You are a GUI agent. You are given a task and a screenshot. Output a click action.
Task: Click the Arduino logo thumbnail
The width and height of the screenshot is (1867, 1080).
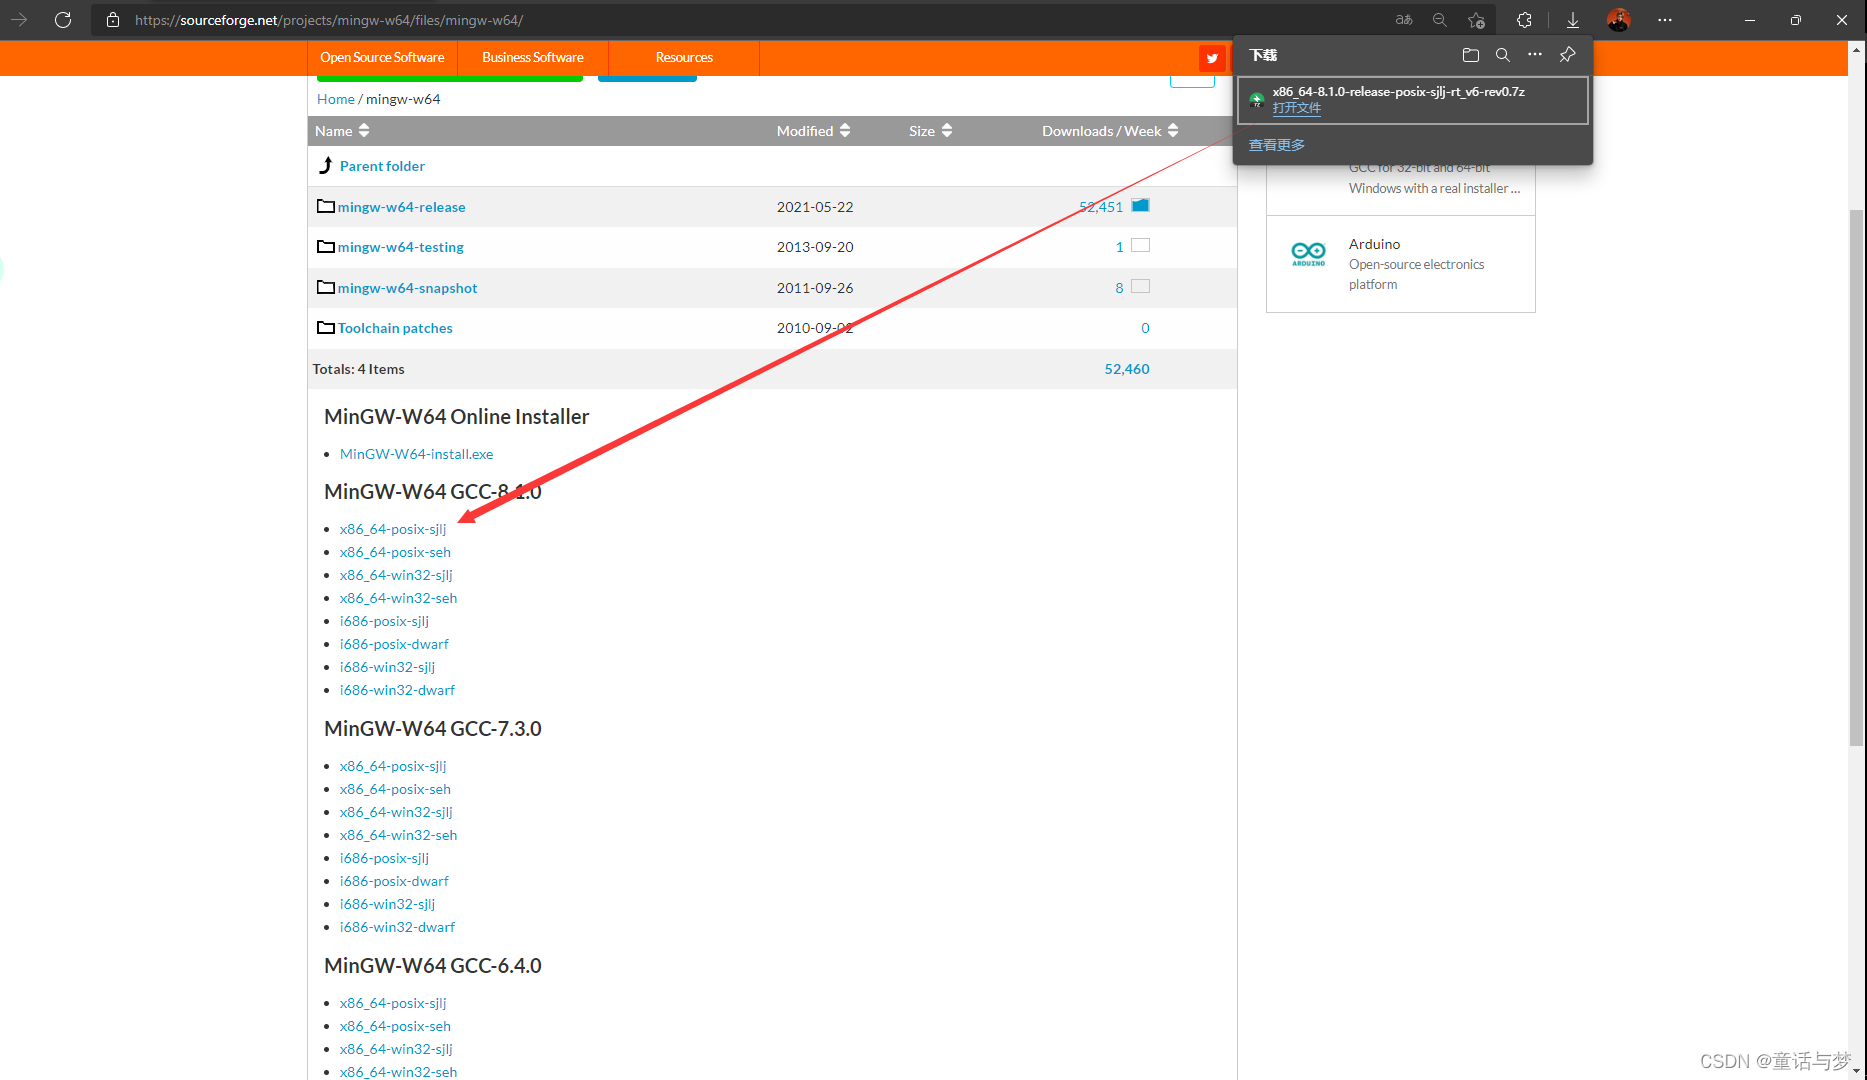(x=1309, y=253)
